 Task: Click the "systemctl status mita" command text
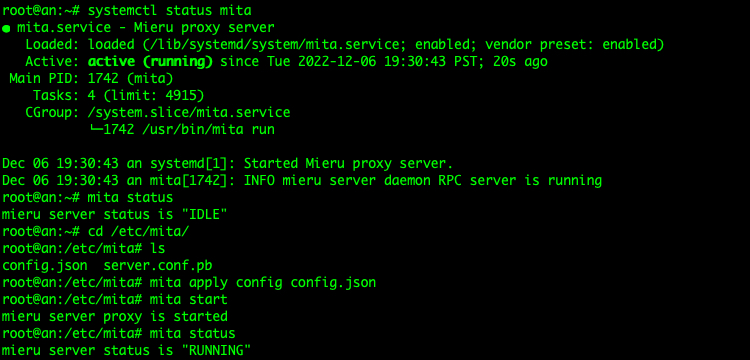(170, 11)
